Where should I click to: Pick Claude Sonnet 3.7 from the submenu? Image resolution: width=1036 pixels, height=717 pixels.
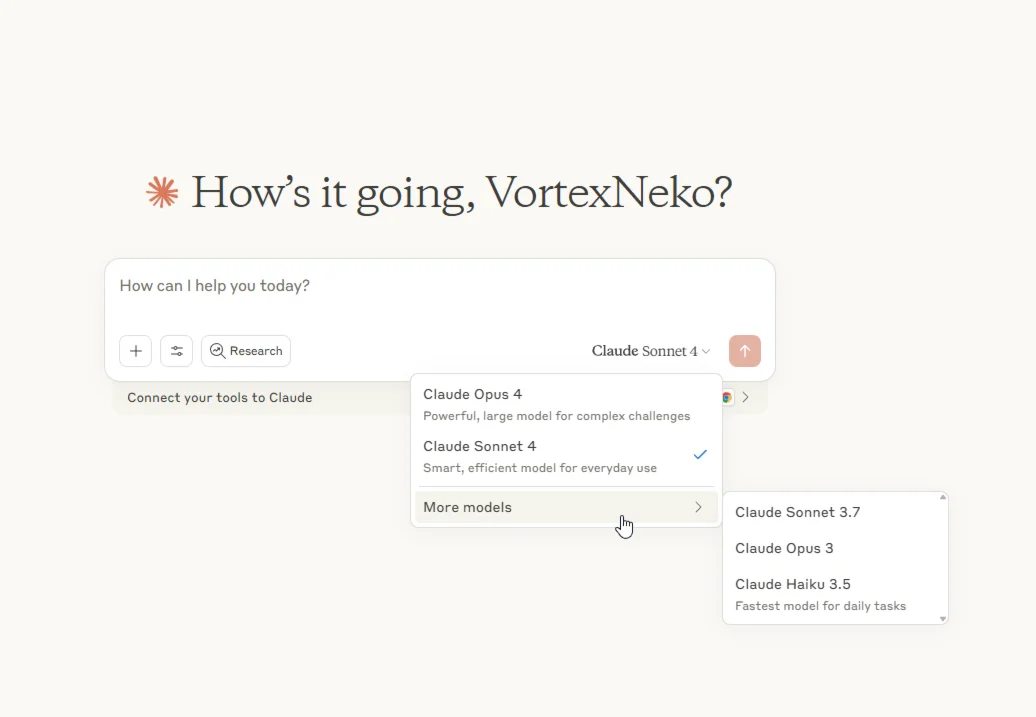point(797,512)
